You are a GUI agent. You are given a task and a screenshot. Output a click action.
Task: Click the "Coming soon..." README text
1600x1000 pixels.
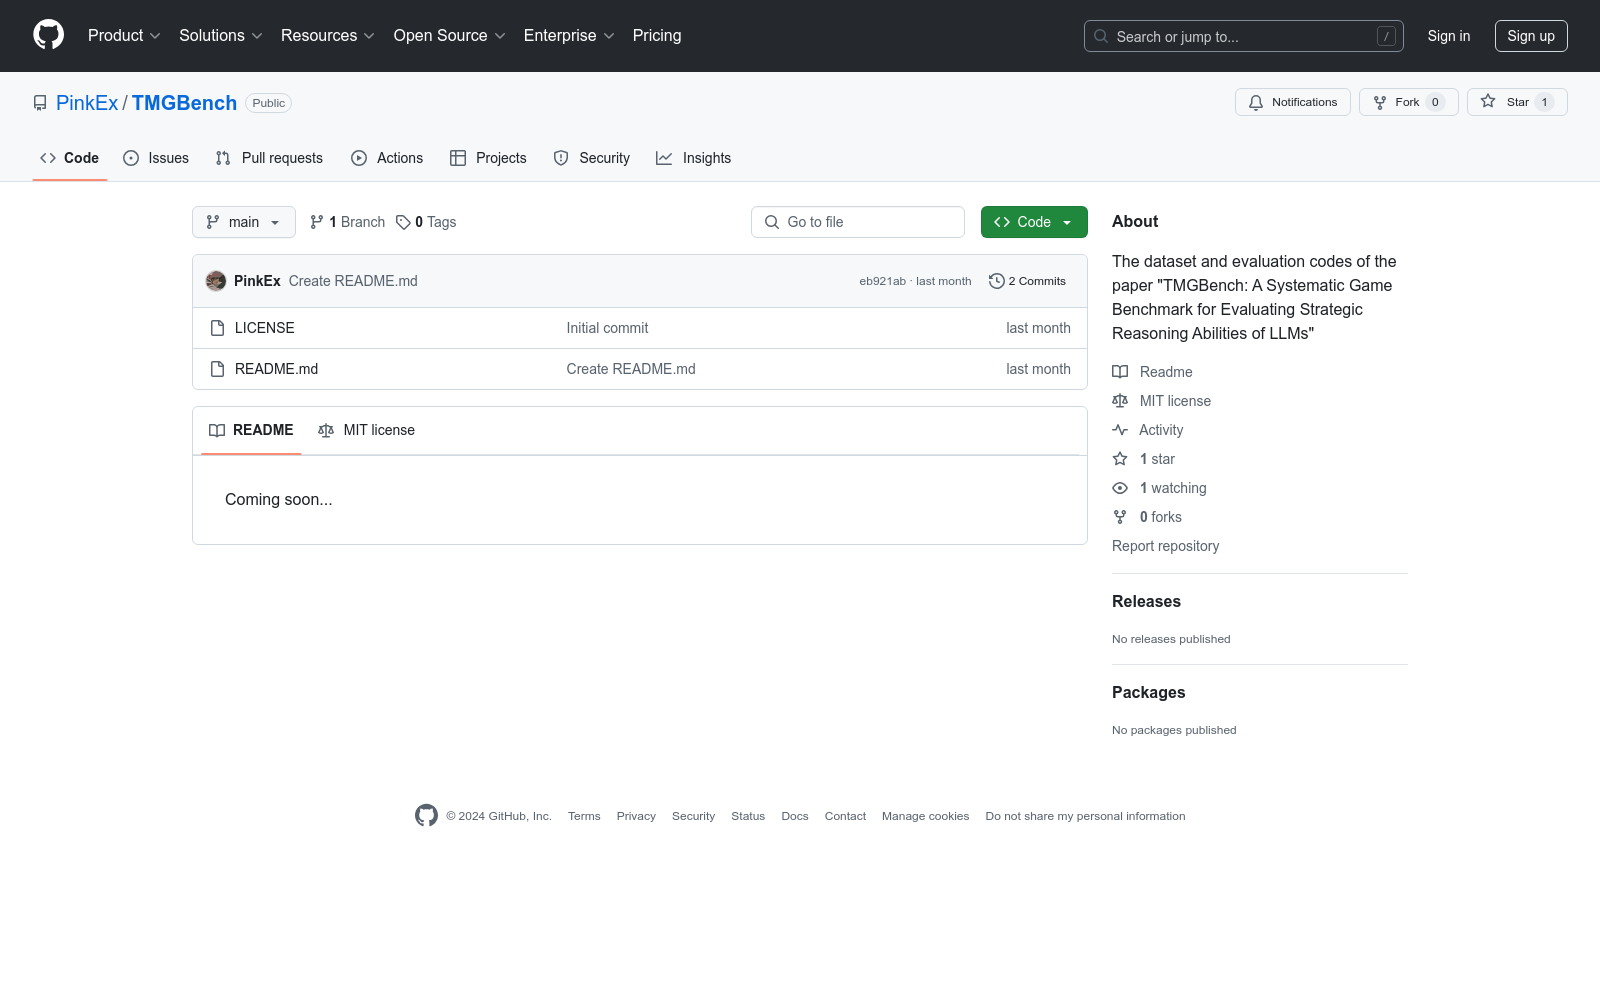[x=279, y=499]
